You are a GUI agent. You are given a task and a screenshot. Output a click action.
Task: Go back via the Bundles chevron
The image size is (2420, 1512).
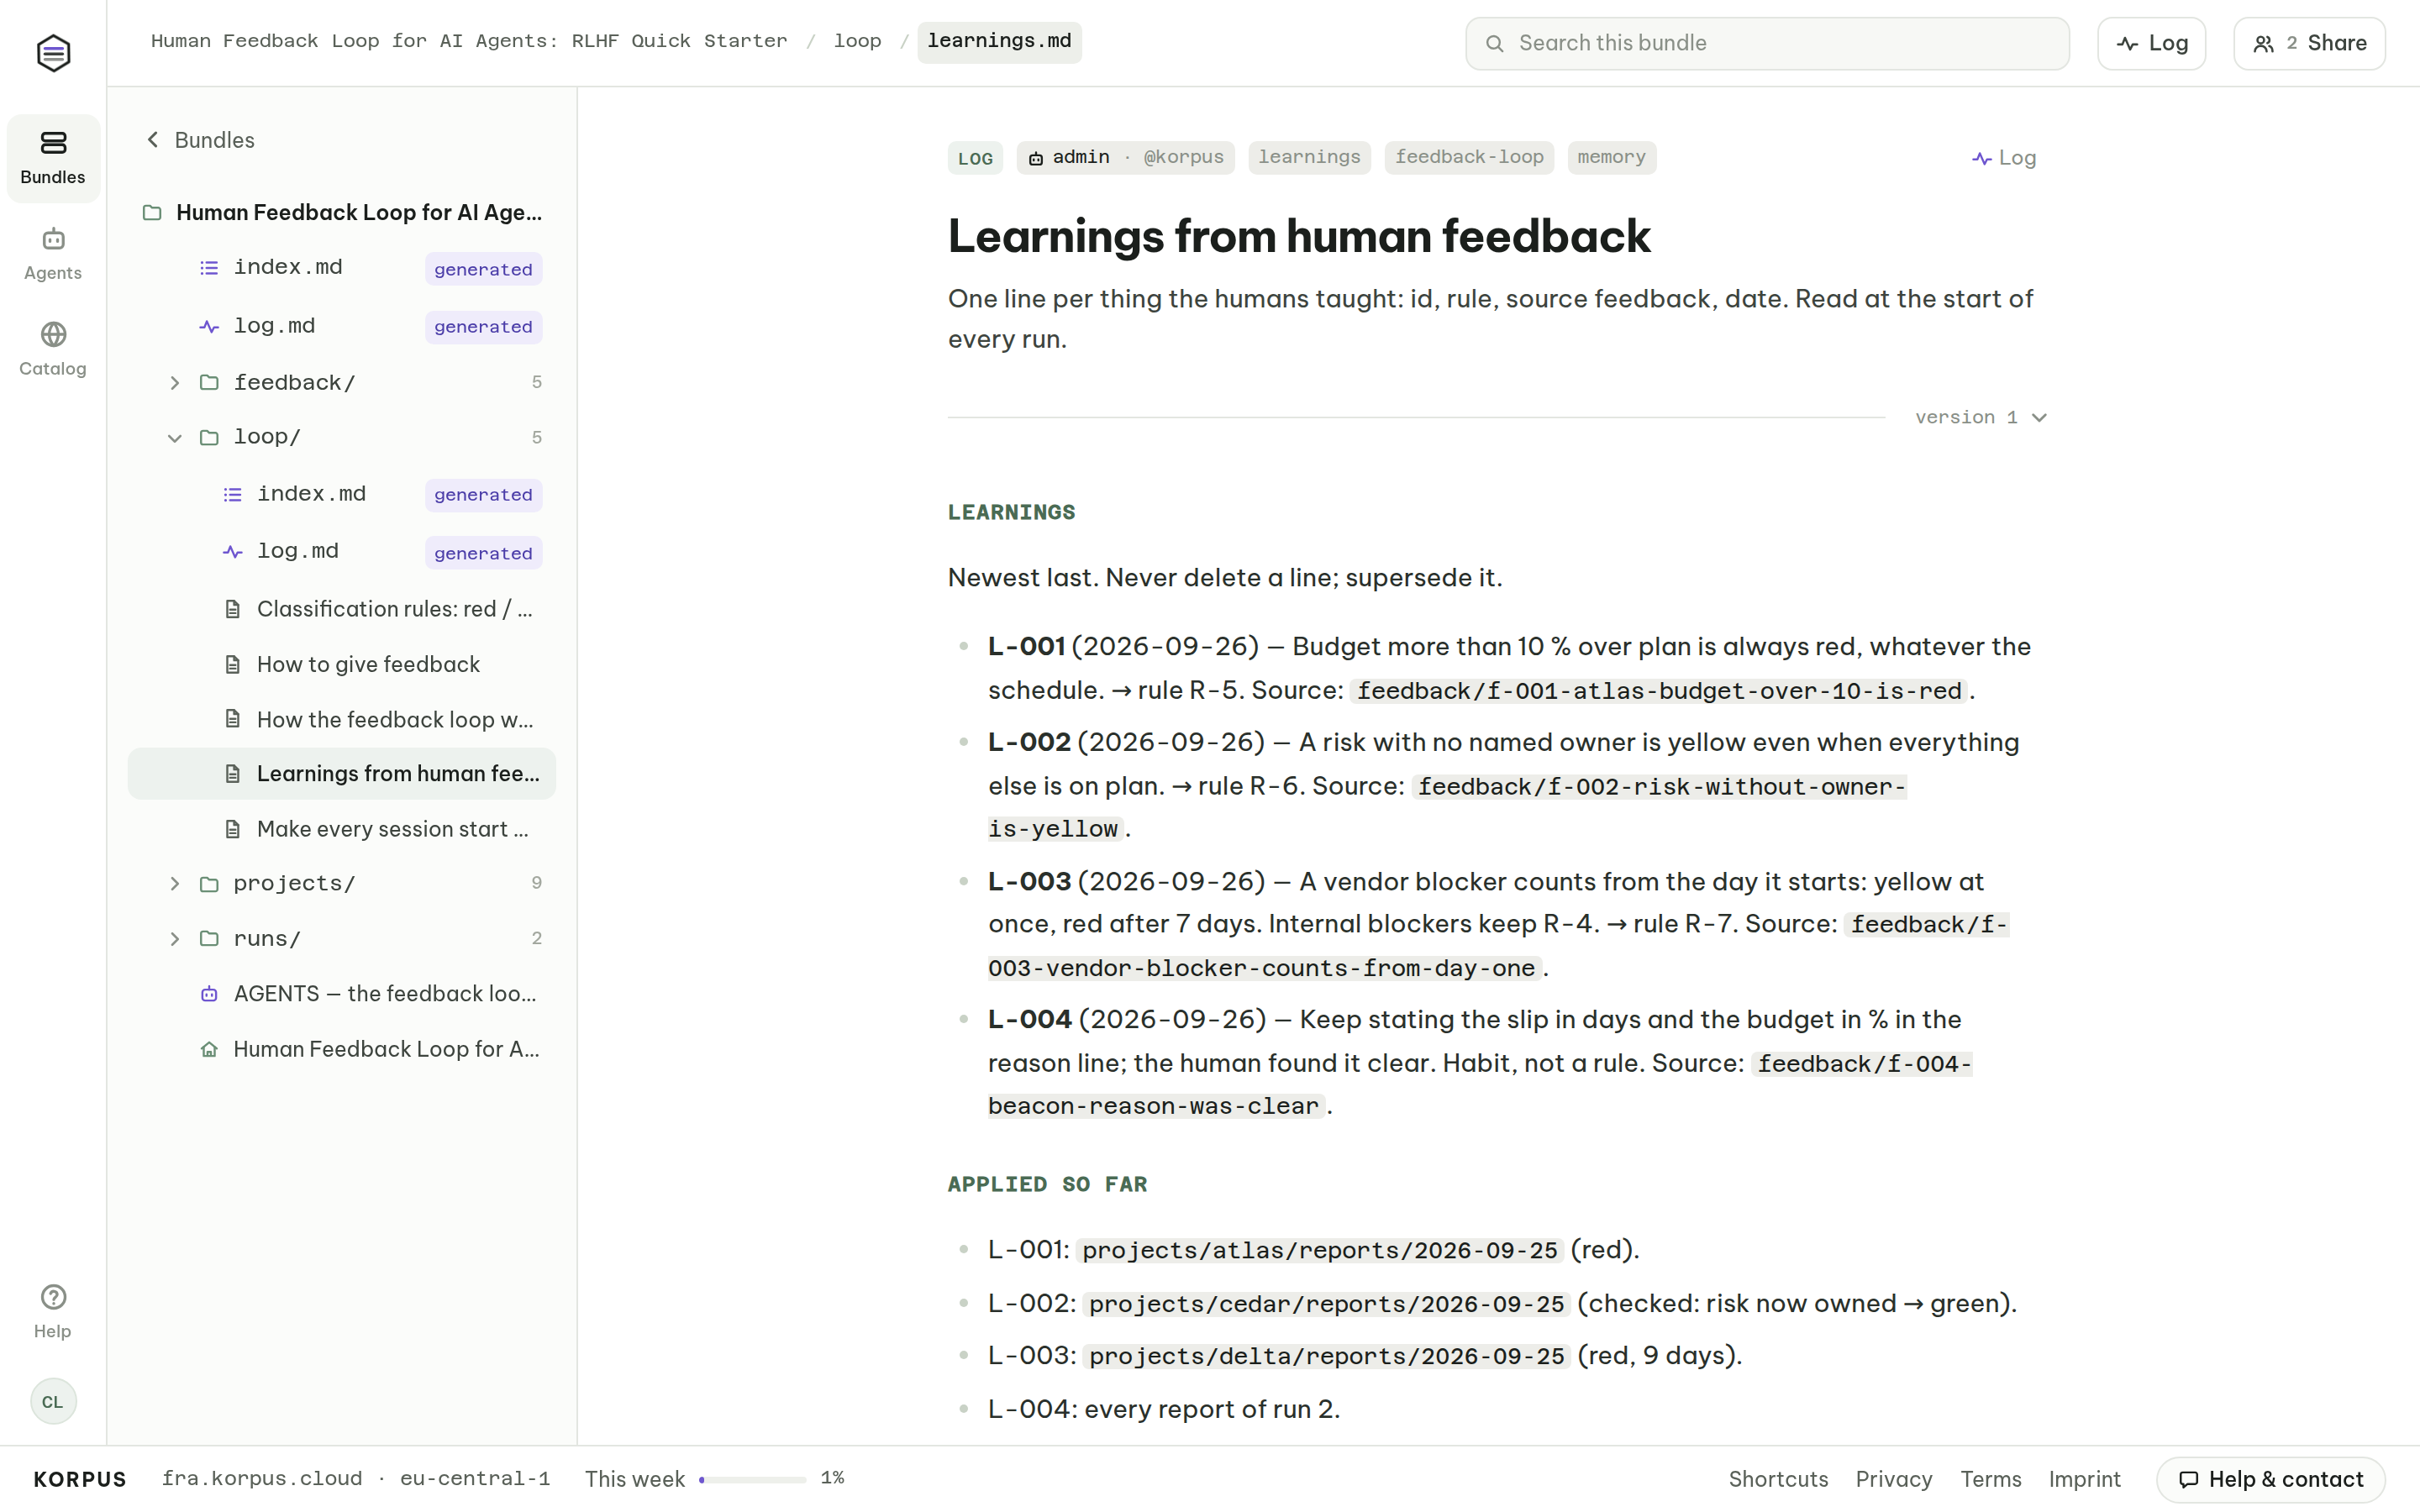[x=153, y=140]
